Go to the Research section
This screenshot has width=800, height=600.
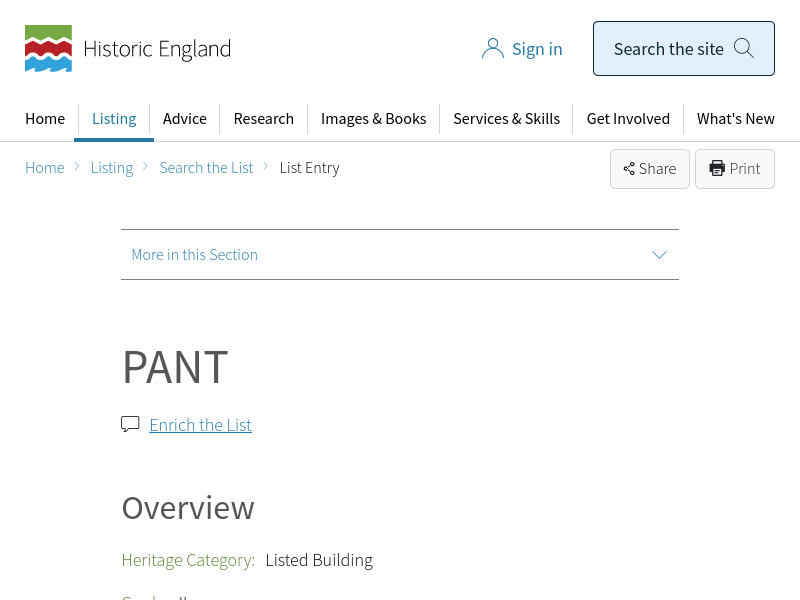(x=263, y=119)
